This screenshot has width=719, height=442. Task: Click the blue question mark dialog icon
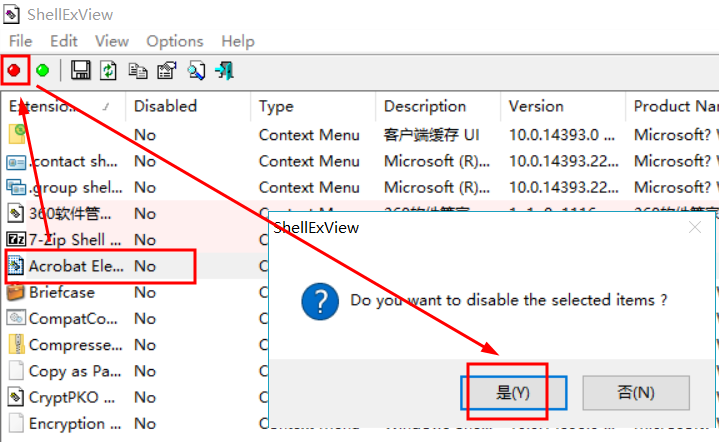[320, 302]
